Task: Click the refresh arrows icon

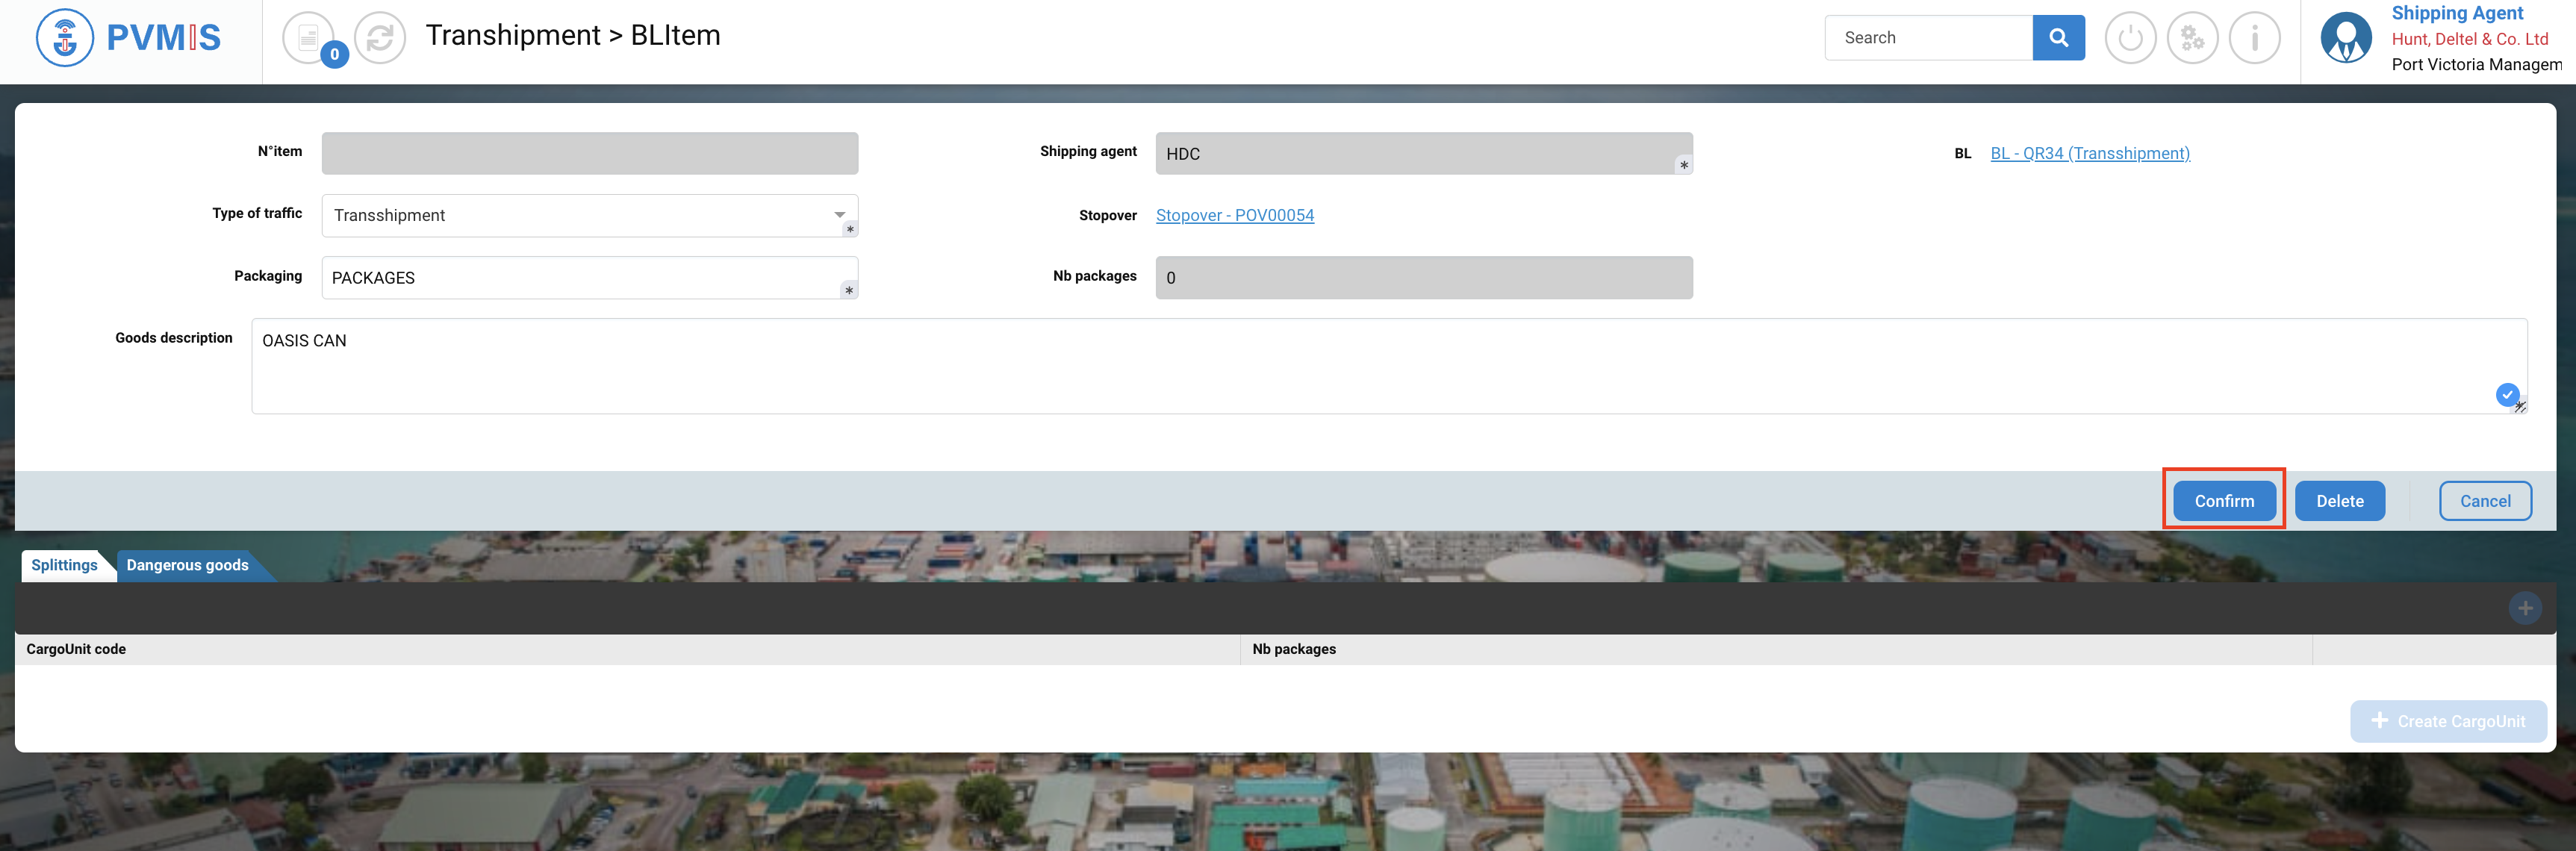Action: [380, 38]
